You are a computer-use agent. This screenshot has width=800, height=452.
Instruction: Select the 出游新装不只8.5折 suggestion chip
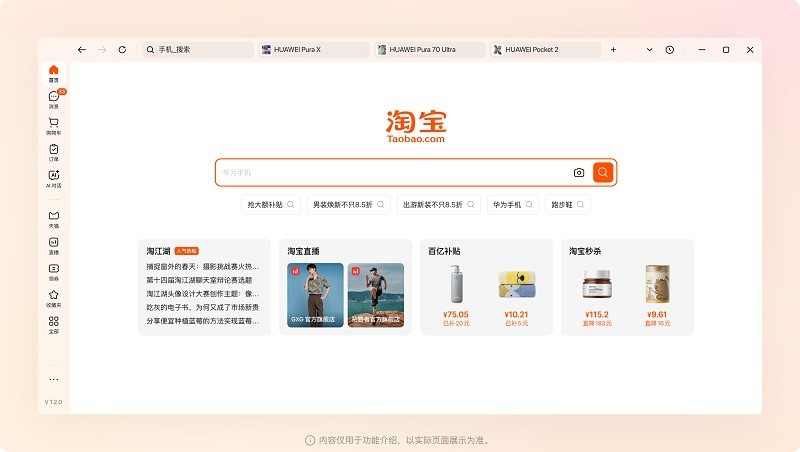pyautogui.click(x=439, y=205)
